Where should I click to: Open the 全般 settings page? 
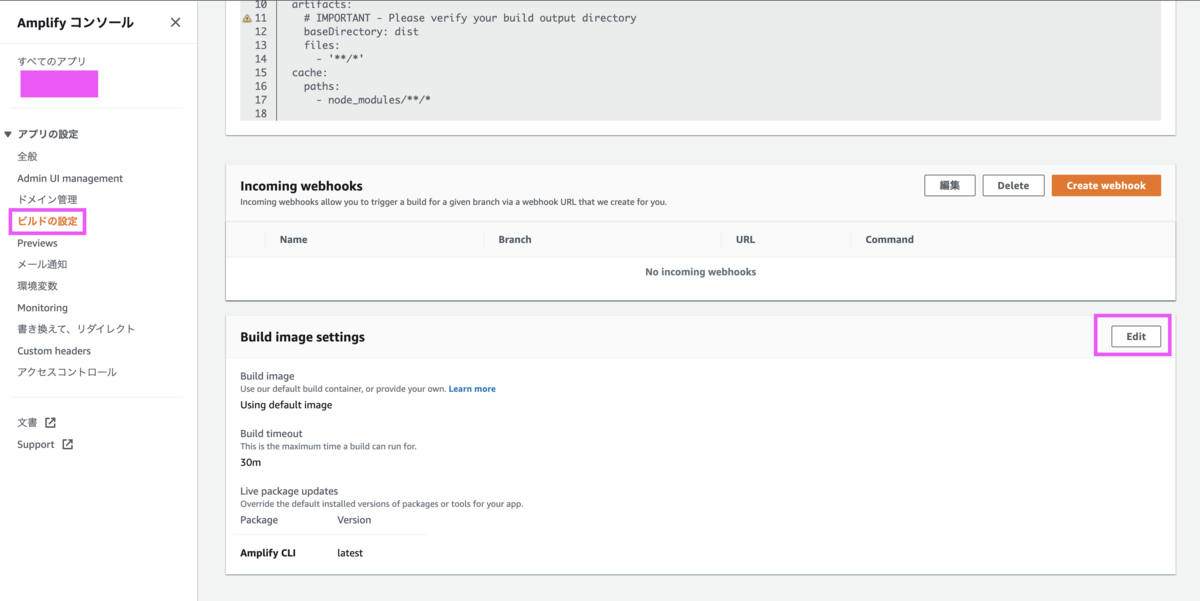[x=28, y=156]
